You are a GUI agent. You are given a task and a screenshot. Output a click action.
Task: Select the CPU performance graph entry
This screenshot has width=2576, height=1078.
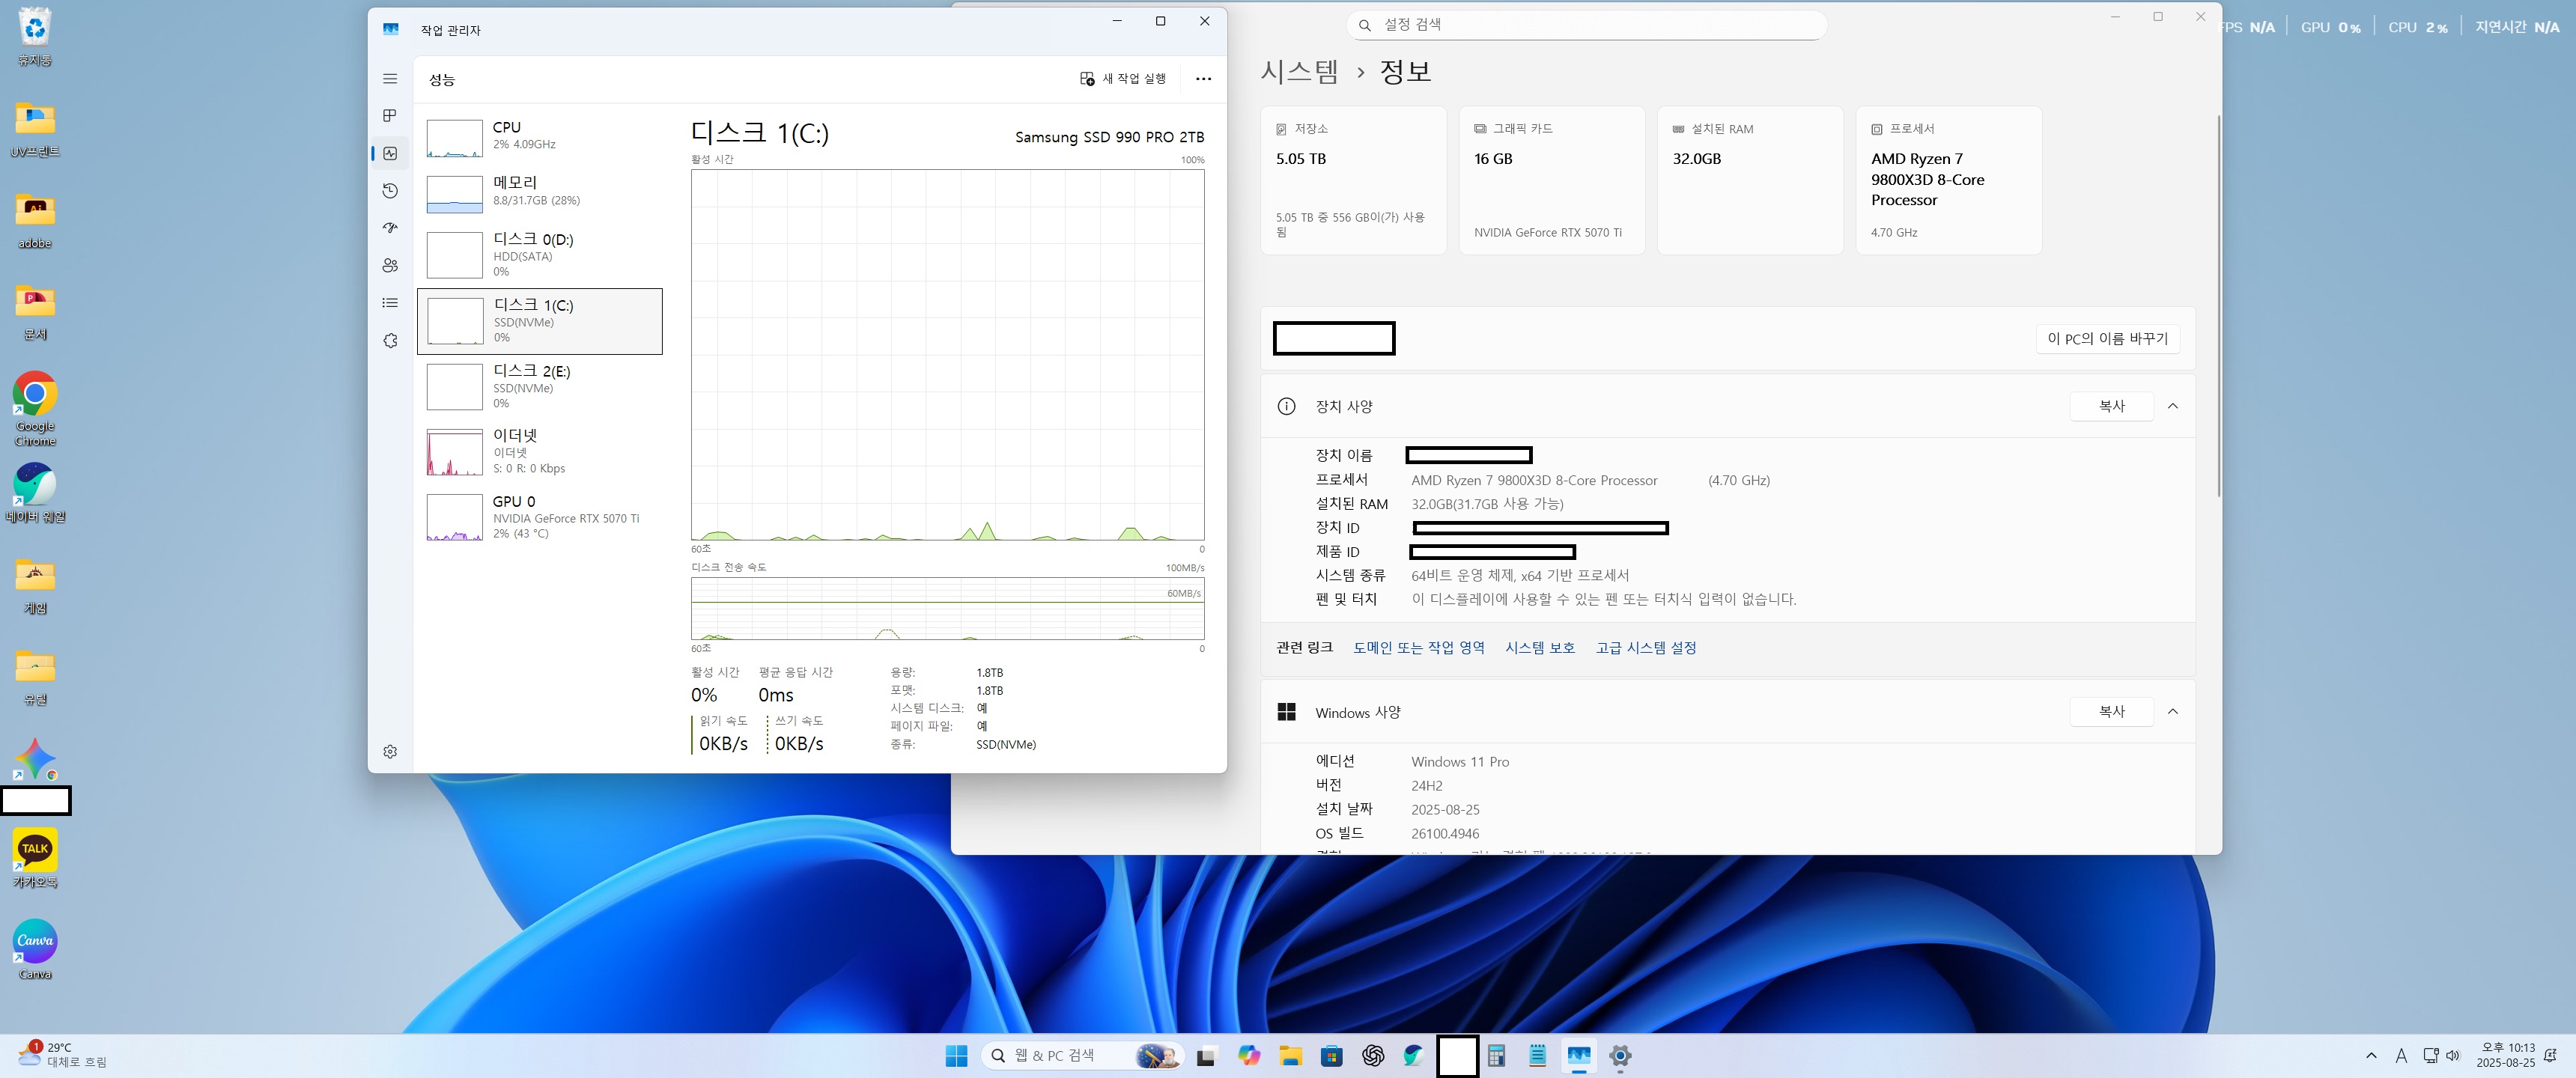click(540, 137)
